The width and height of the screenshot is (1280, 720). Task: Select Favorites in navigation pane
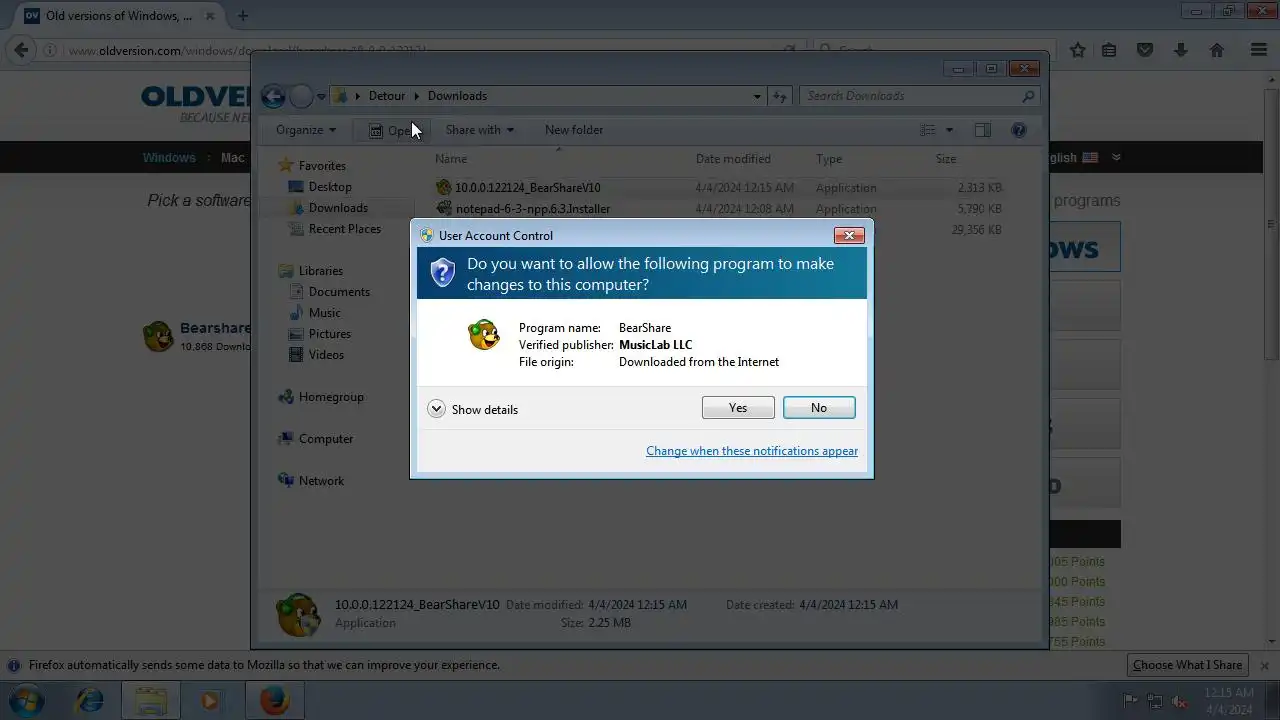pyautogui.click(x=322, y=166)
